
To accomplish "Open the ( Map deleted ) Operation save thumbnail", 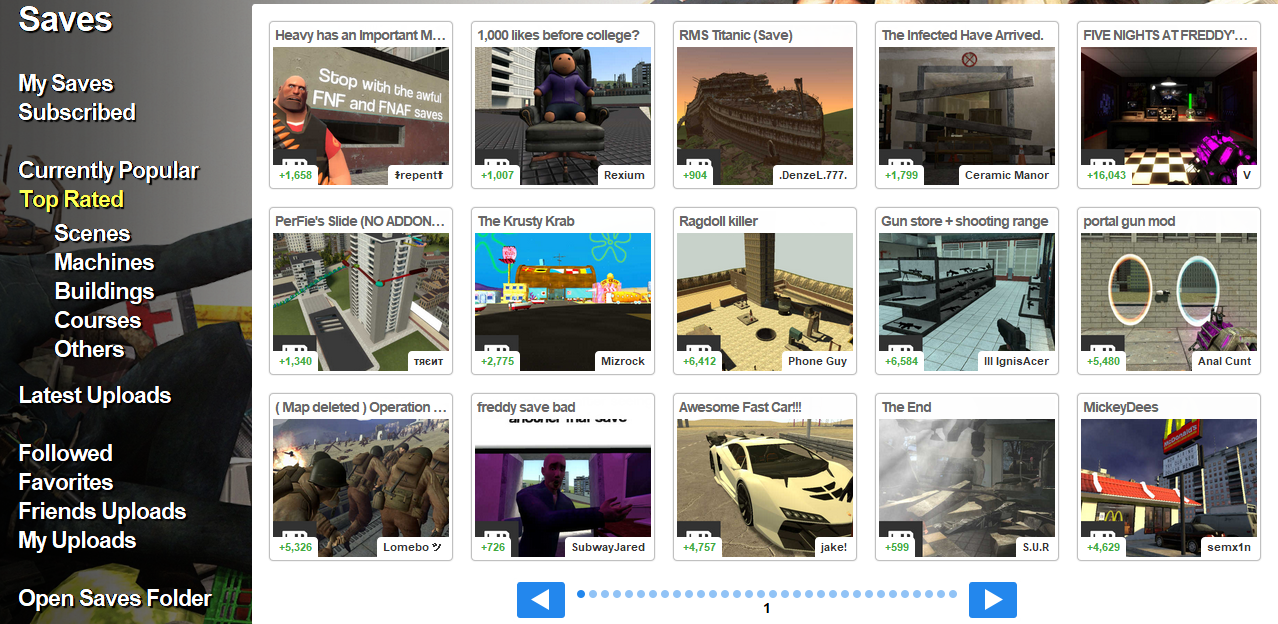I will [x=361, y=488].
